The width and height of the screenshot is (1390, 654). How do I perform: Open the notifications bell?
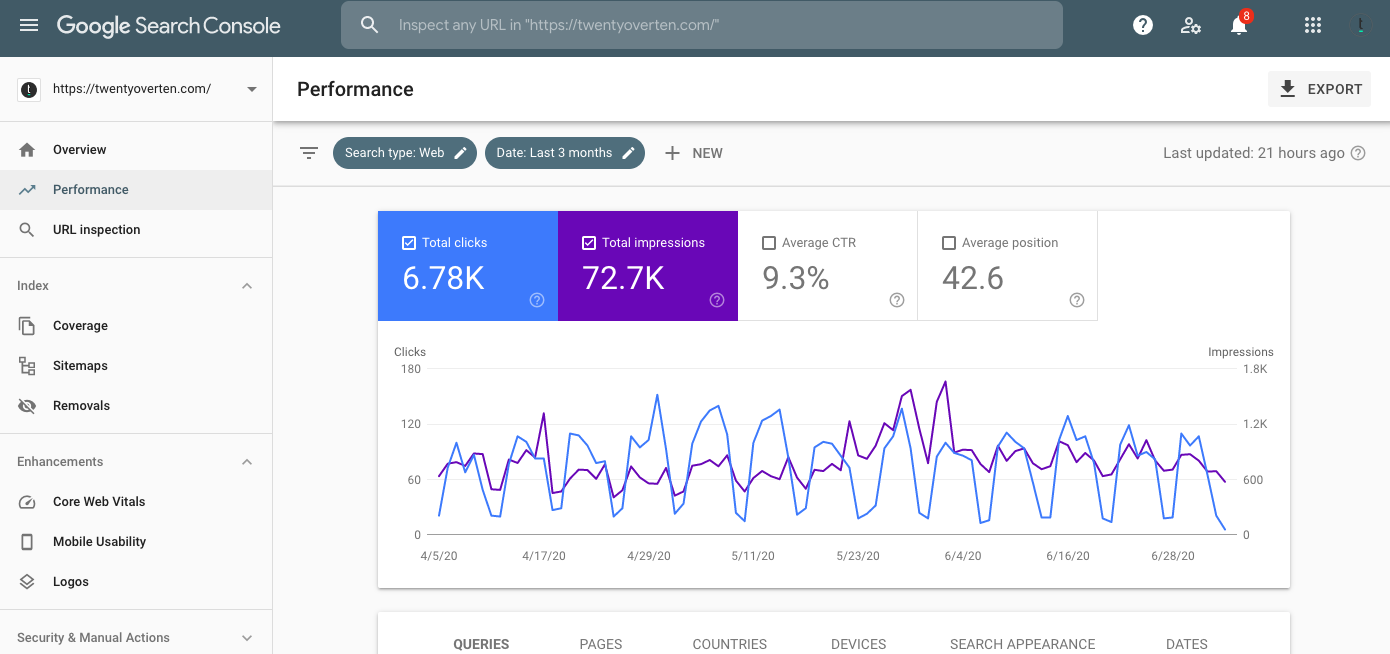[1239, 26]
